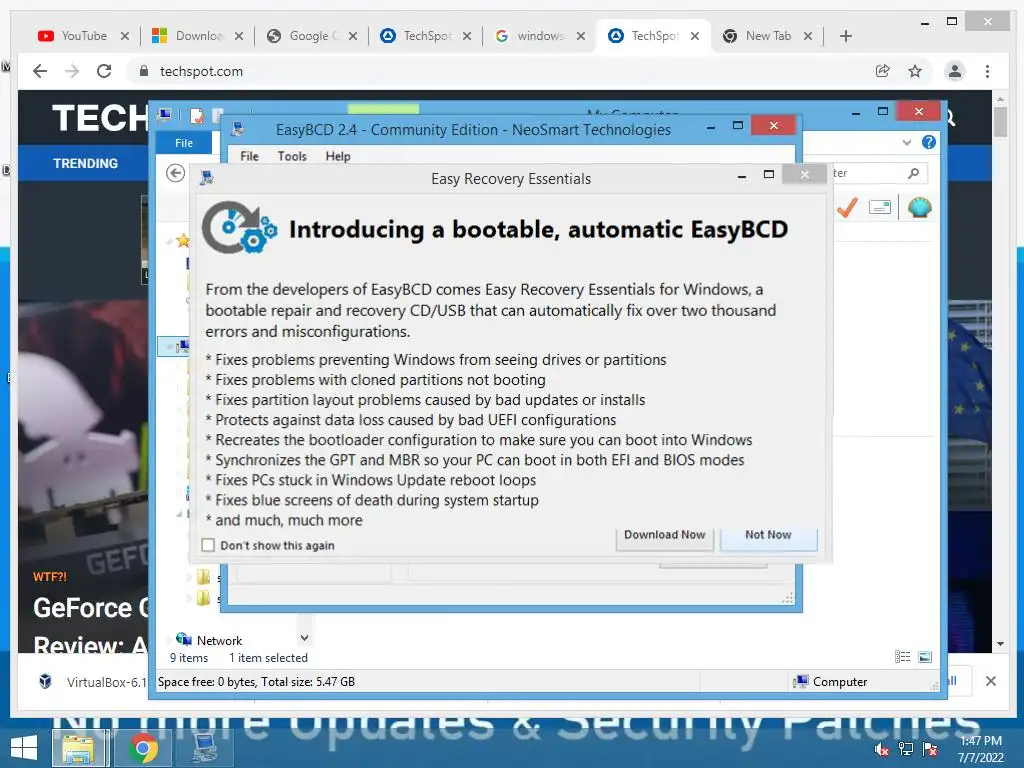Bookmark this page with the star

[915, 71]
